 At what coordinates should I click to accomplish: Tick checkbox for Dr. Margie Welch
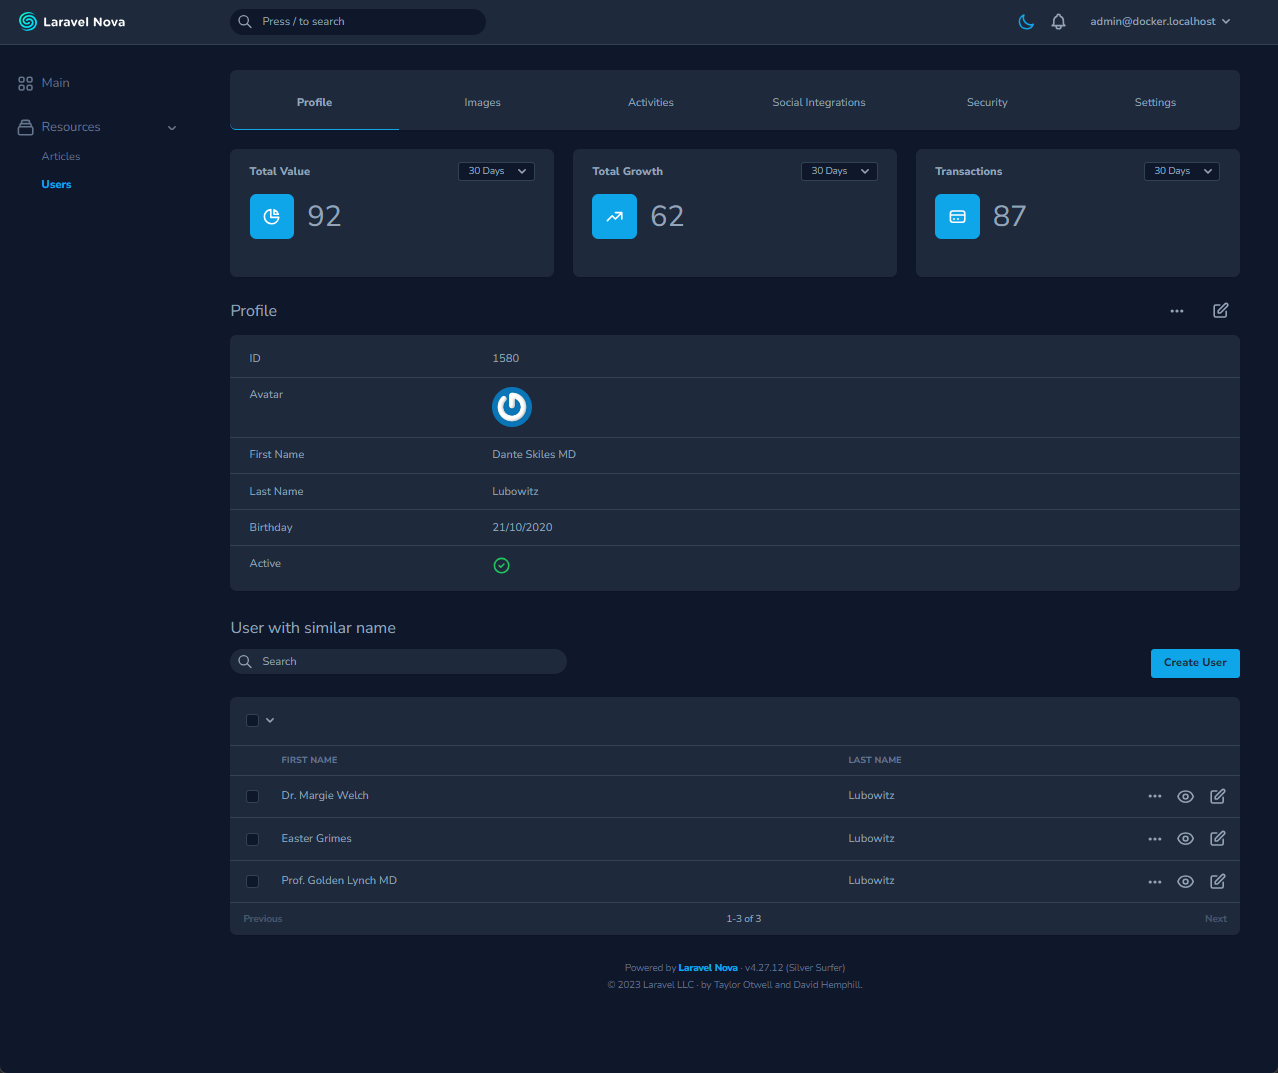click(252, 797)
